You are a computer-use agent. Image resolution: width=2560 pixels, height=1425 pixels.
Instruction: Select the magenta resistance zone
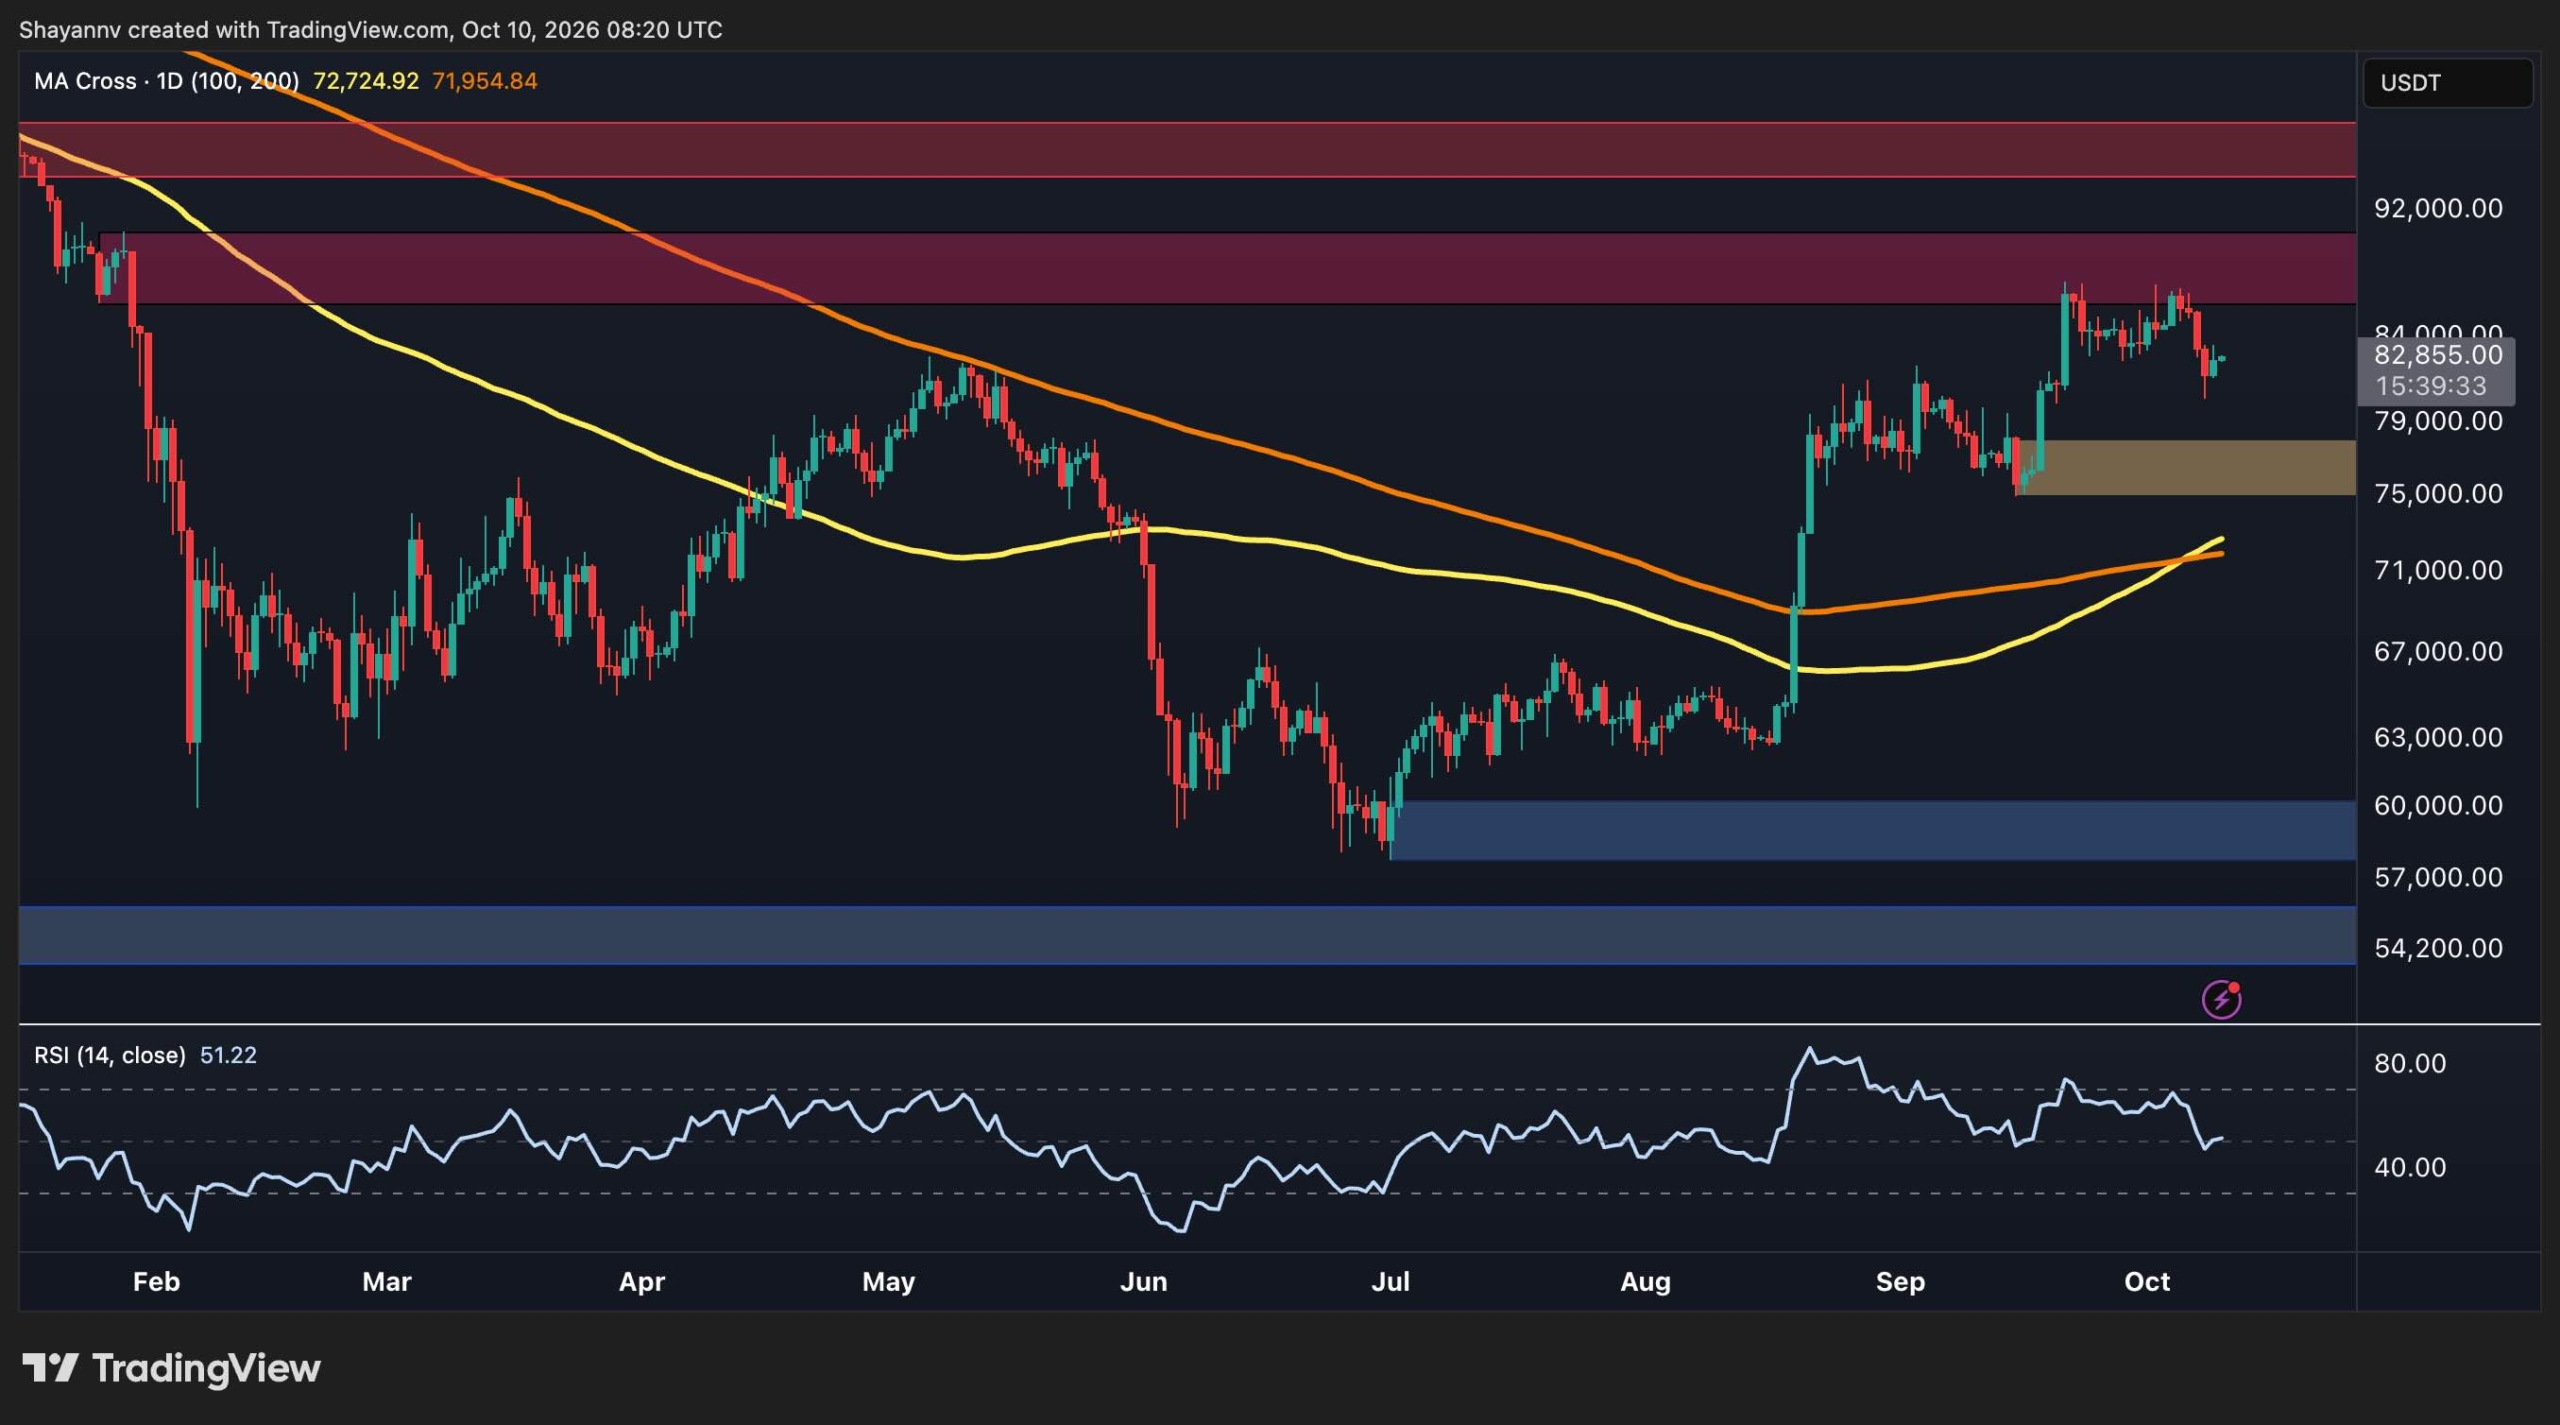(x=1227, y=268)
